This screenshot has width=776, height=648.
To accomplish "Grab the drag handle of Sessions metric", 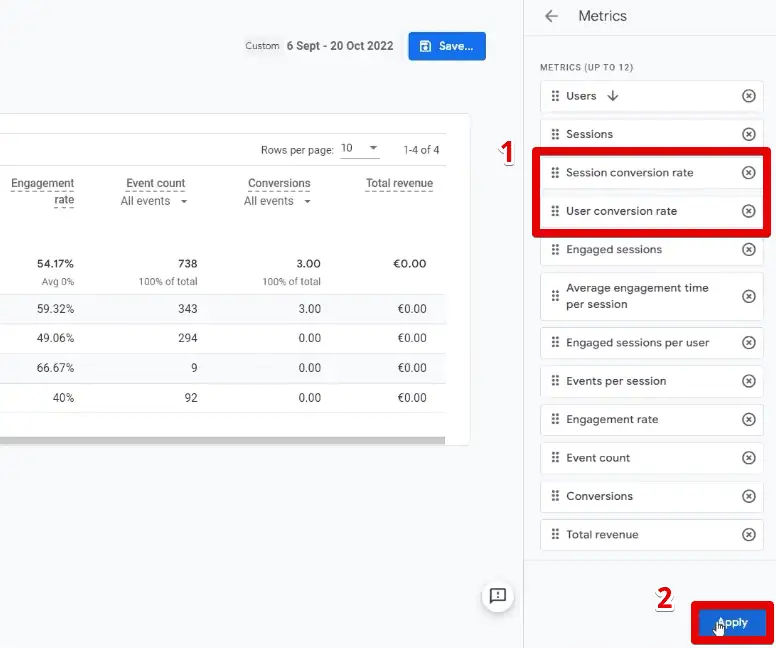I will click(555, 134).
